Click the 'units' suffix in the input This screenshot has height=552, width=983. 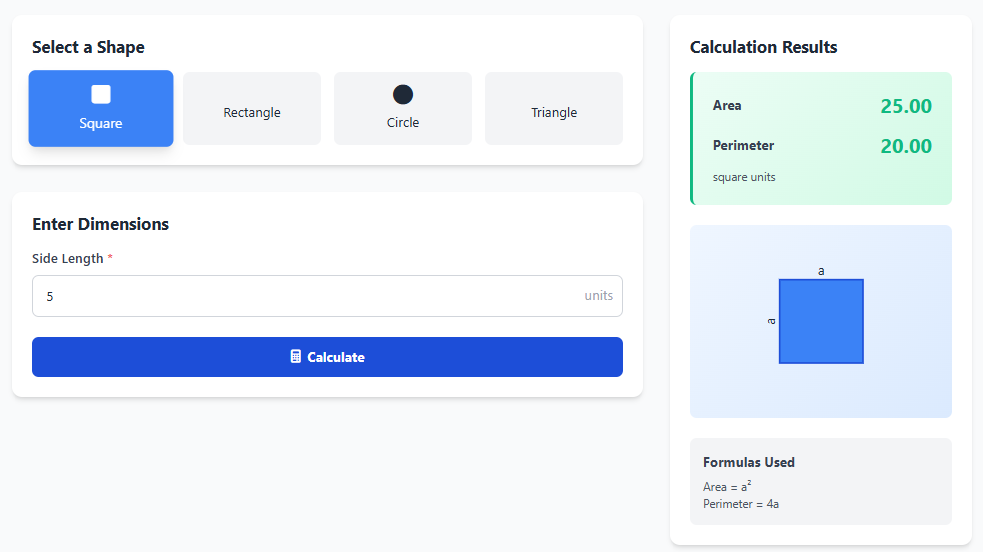click(598, 296)
